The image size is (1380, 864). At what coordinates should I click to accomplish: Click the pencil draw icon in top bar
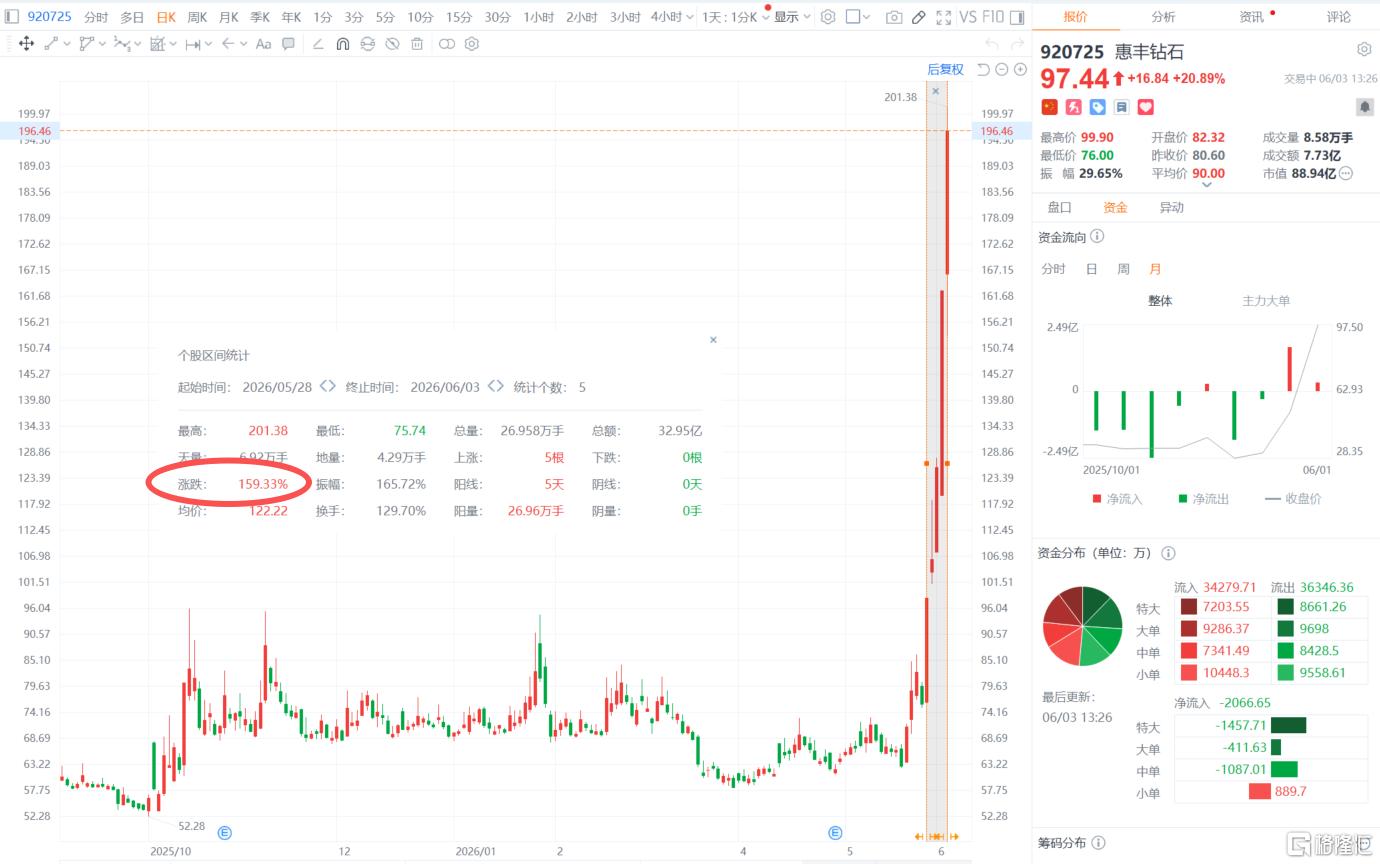tap(919, 17)
